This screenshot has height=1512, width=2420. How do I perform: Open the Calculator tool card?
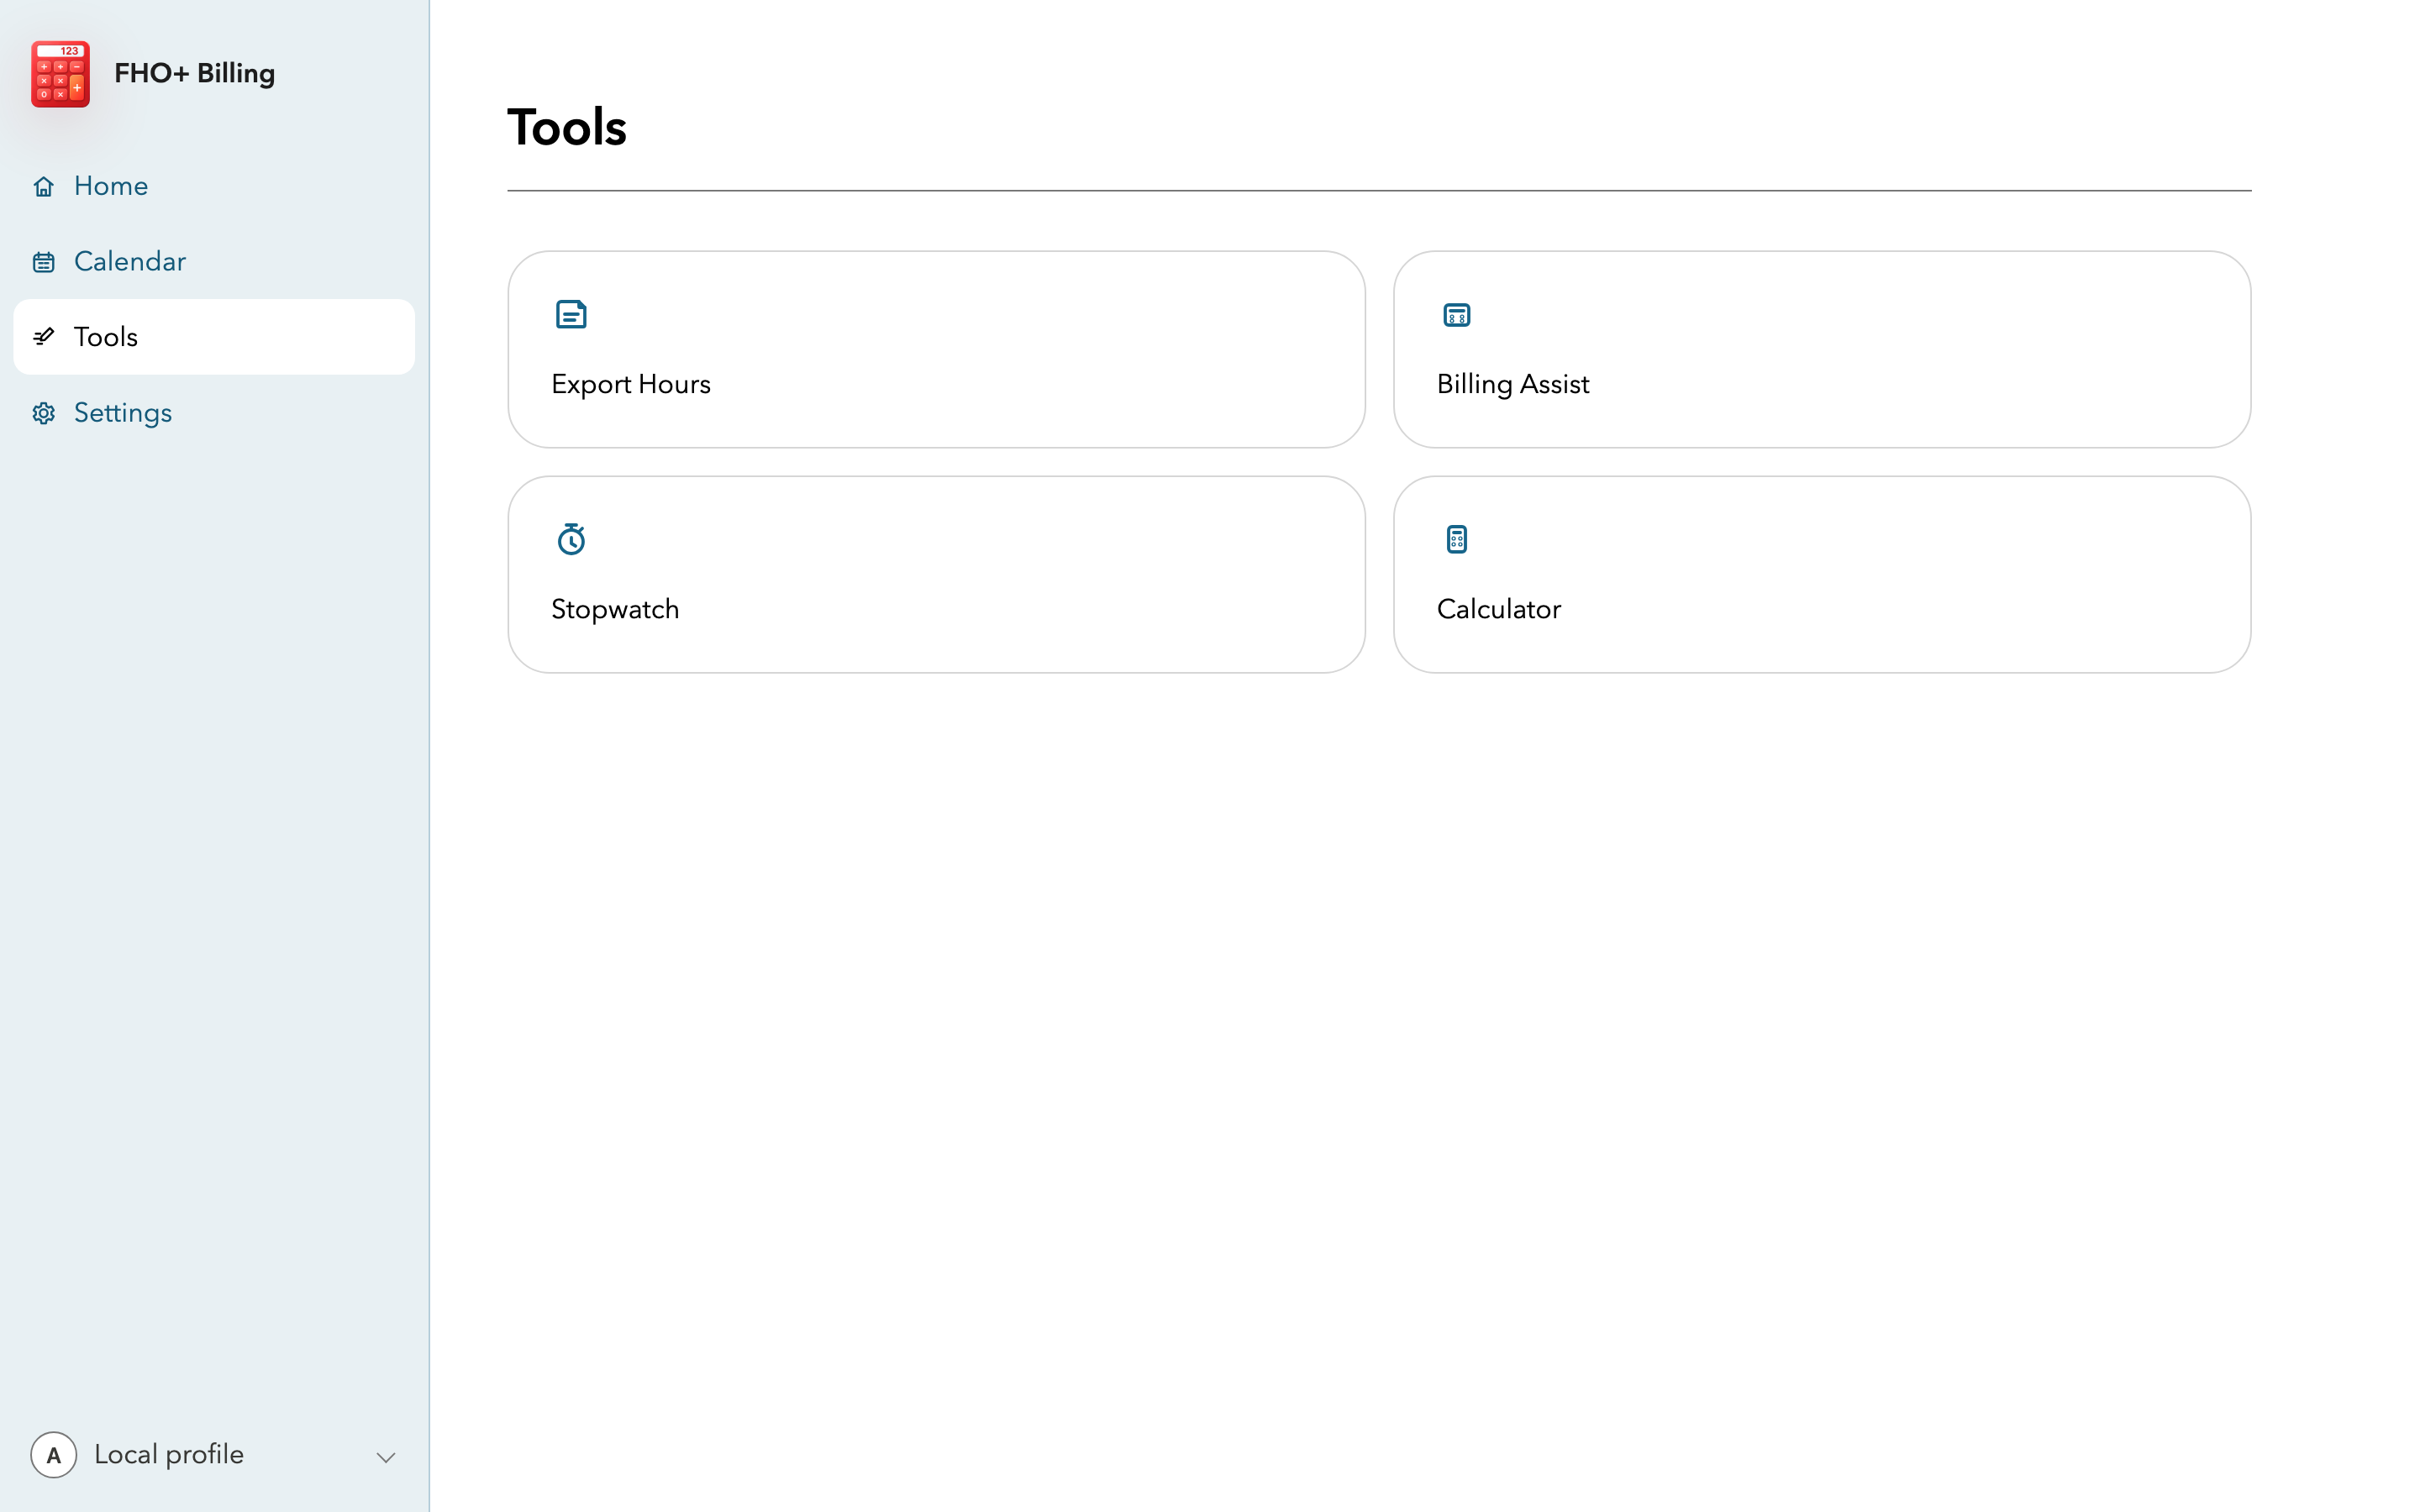1822,574
